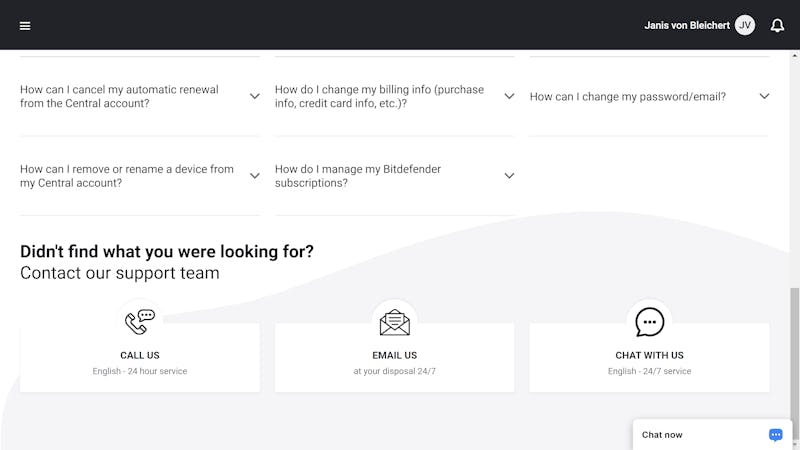This screenshot has width=800, height=450.
Task: Open the Chat now widget
Action: [x=712, y=435]
